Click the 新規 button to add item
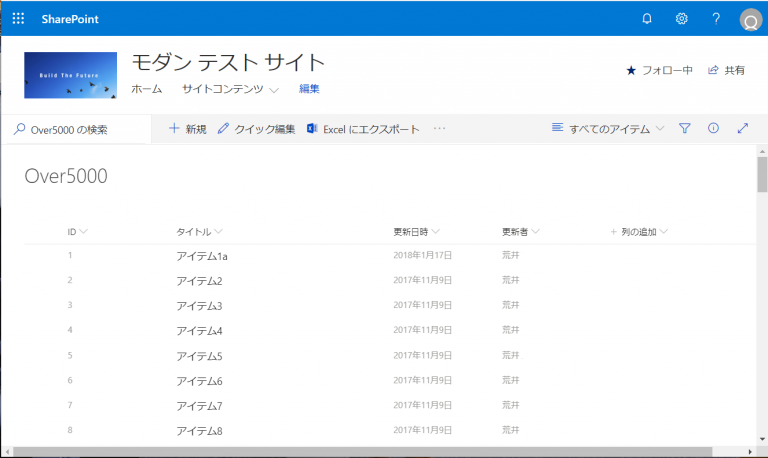The width and height of the screenshot is (768, 458). (187, 129)
